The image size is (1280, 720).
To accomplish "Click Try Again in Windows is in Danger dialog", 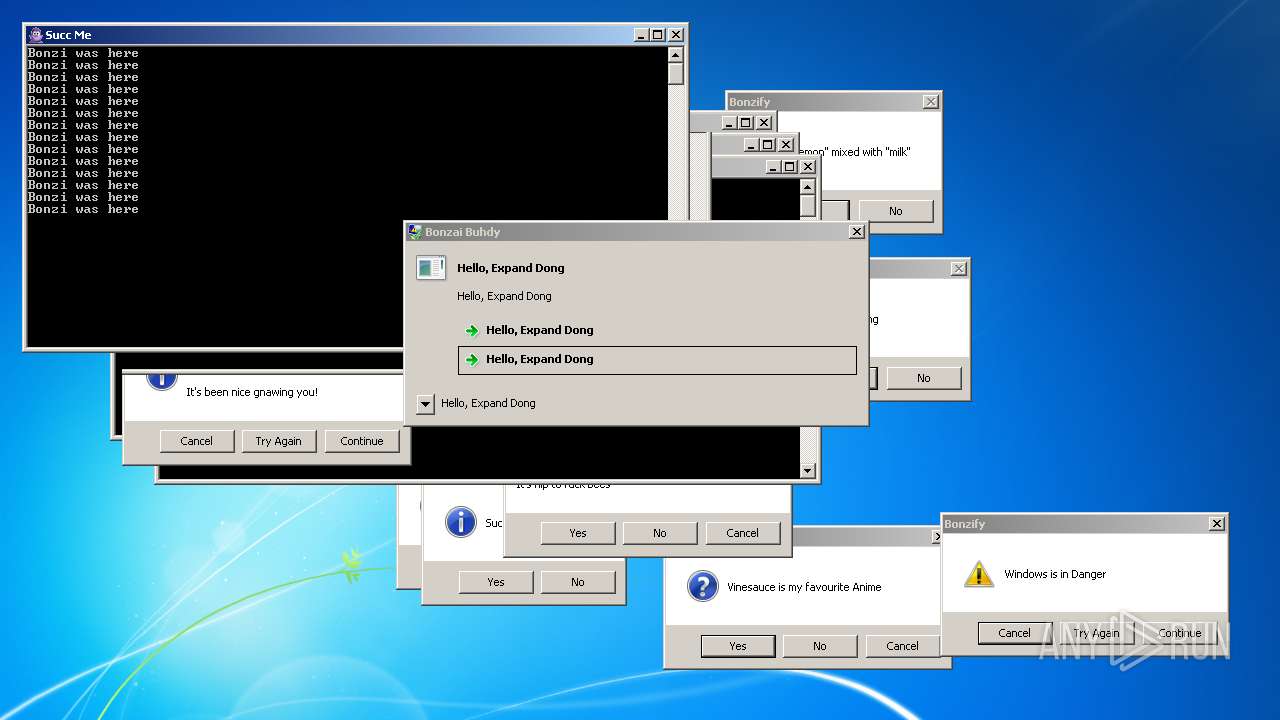I will [x=1097, y=633].
